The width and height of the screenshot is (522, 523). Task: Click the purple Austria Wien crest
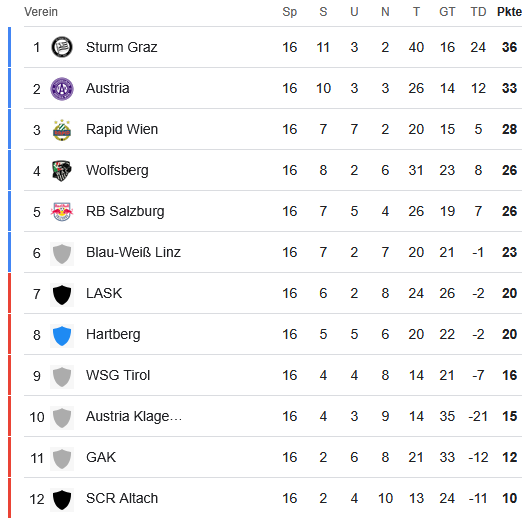[x=62, y=88]
